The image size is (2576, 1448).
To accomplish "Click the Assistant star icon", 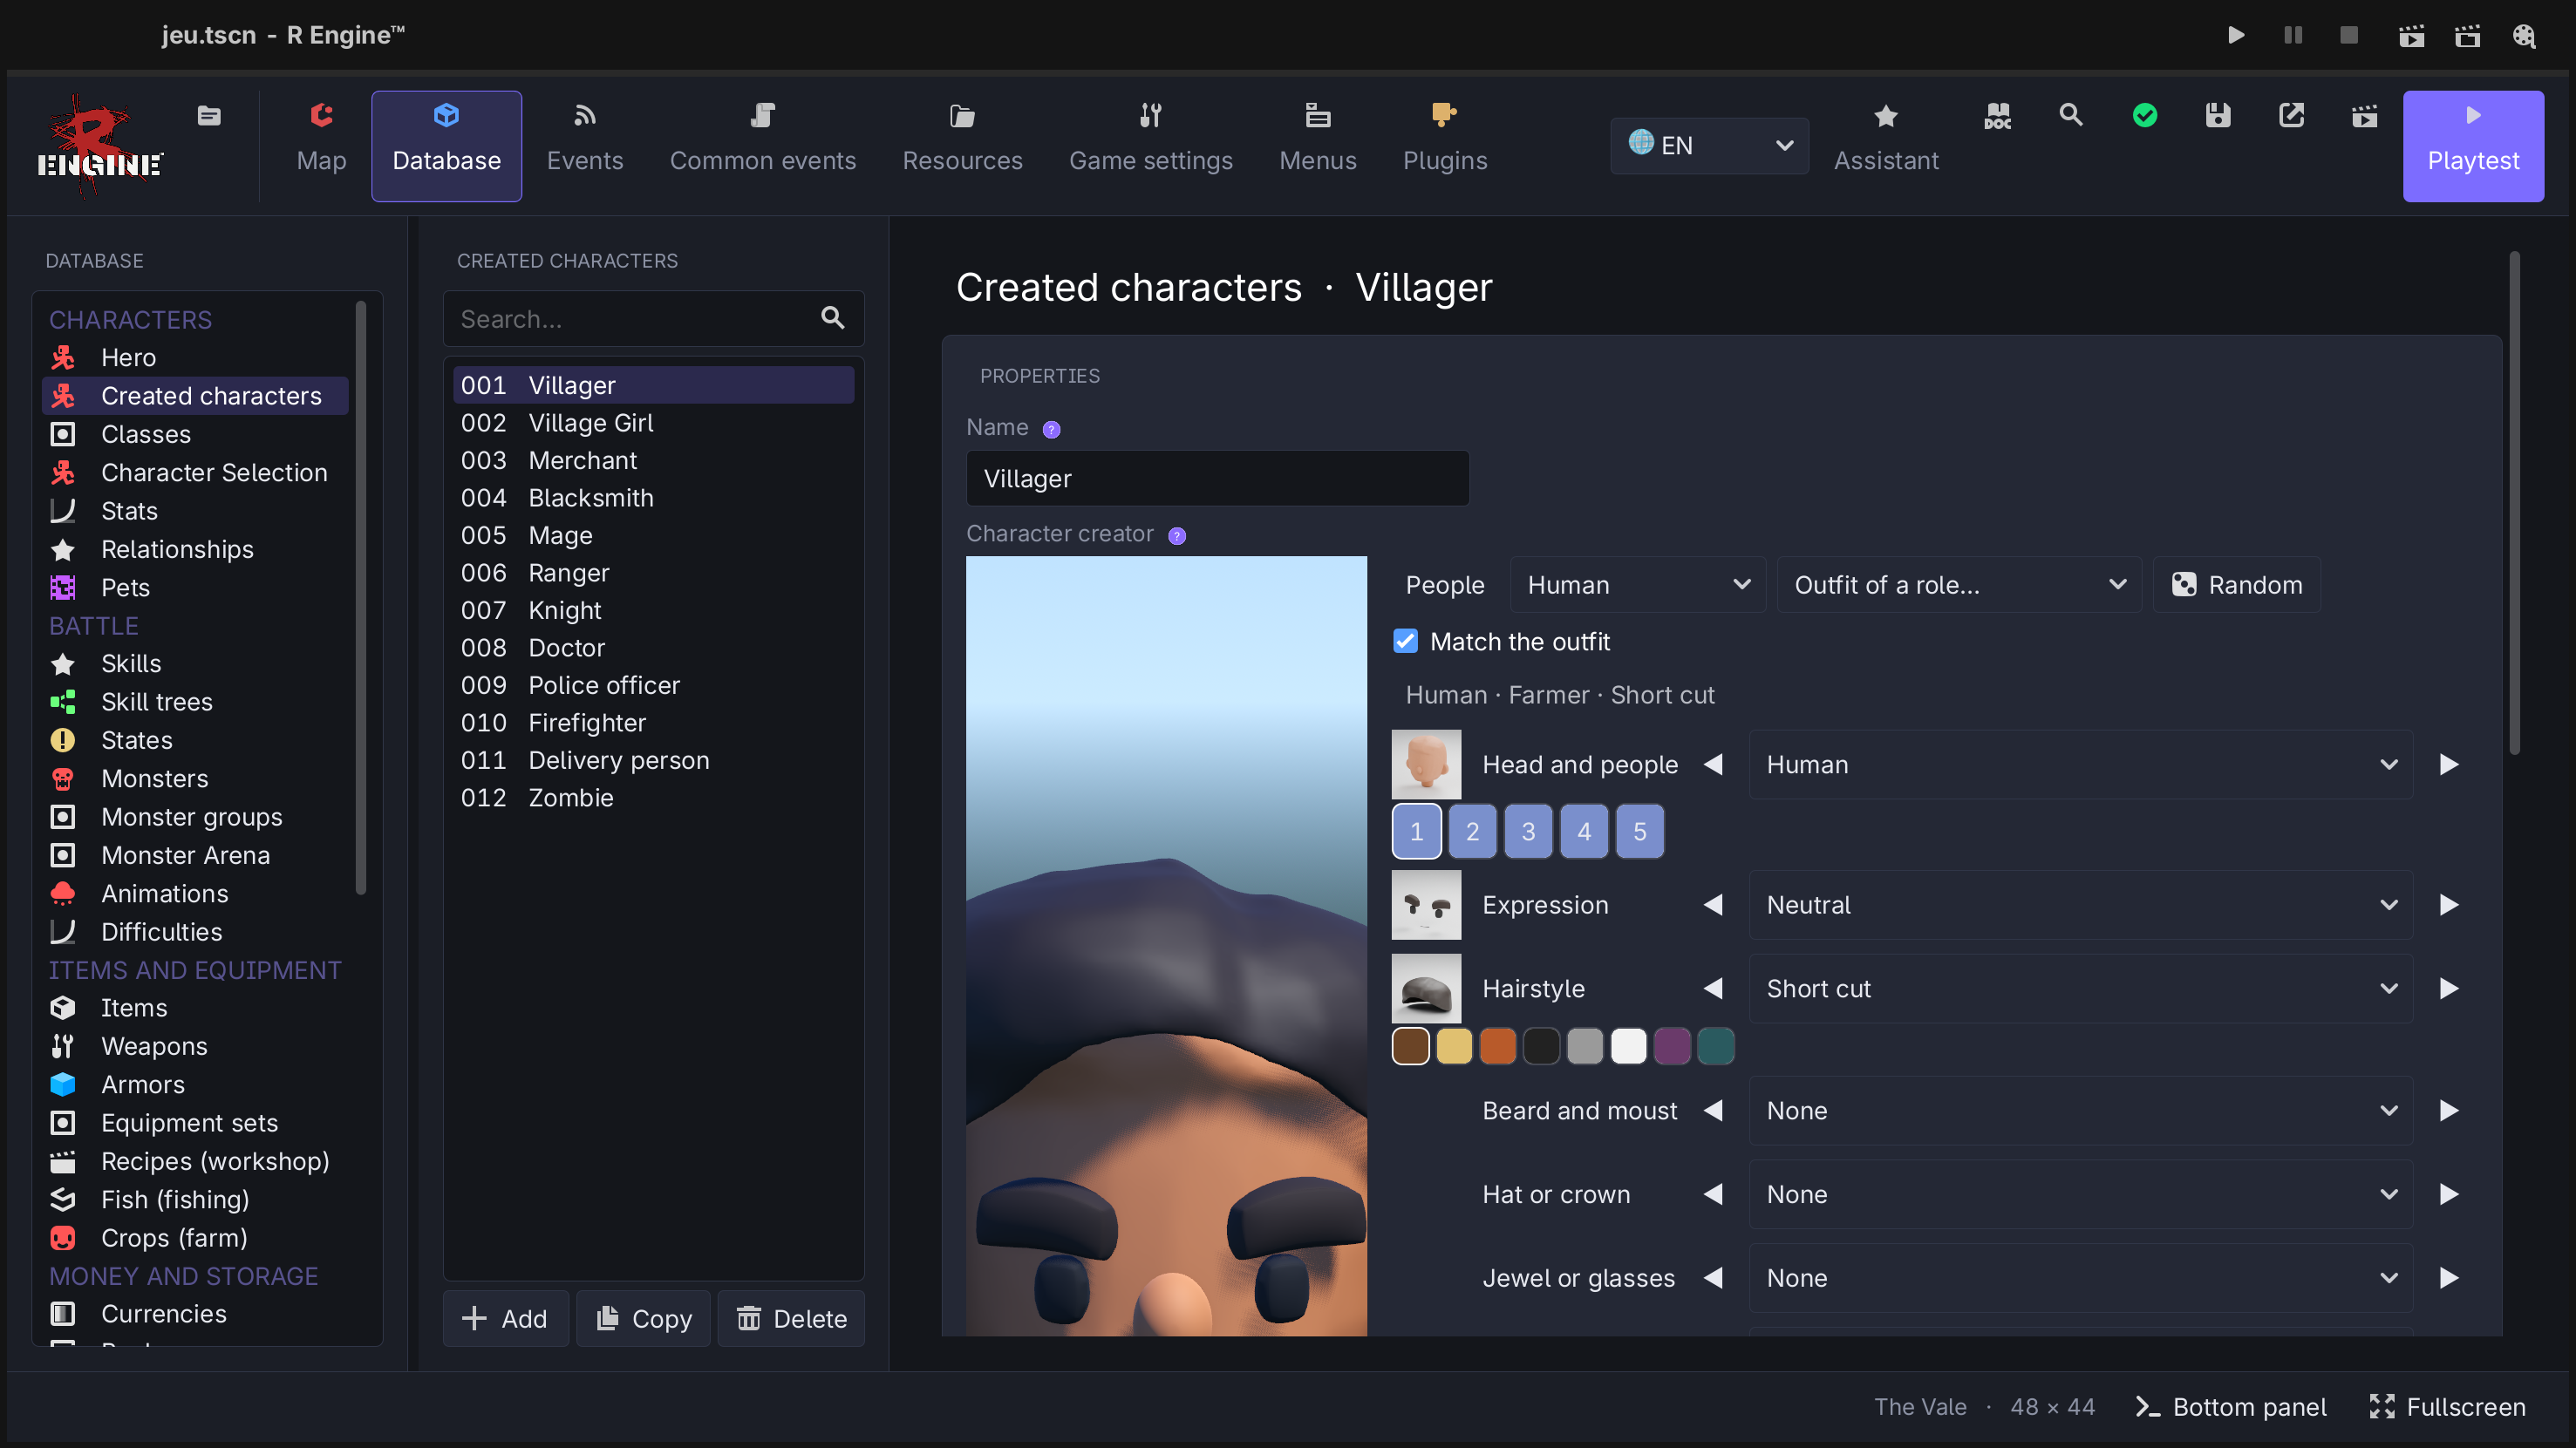I will point(1885,116).
